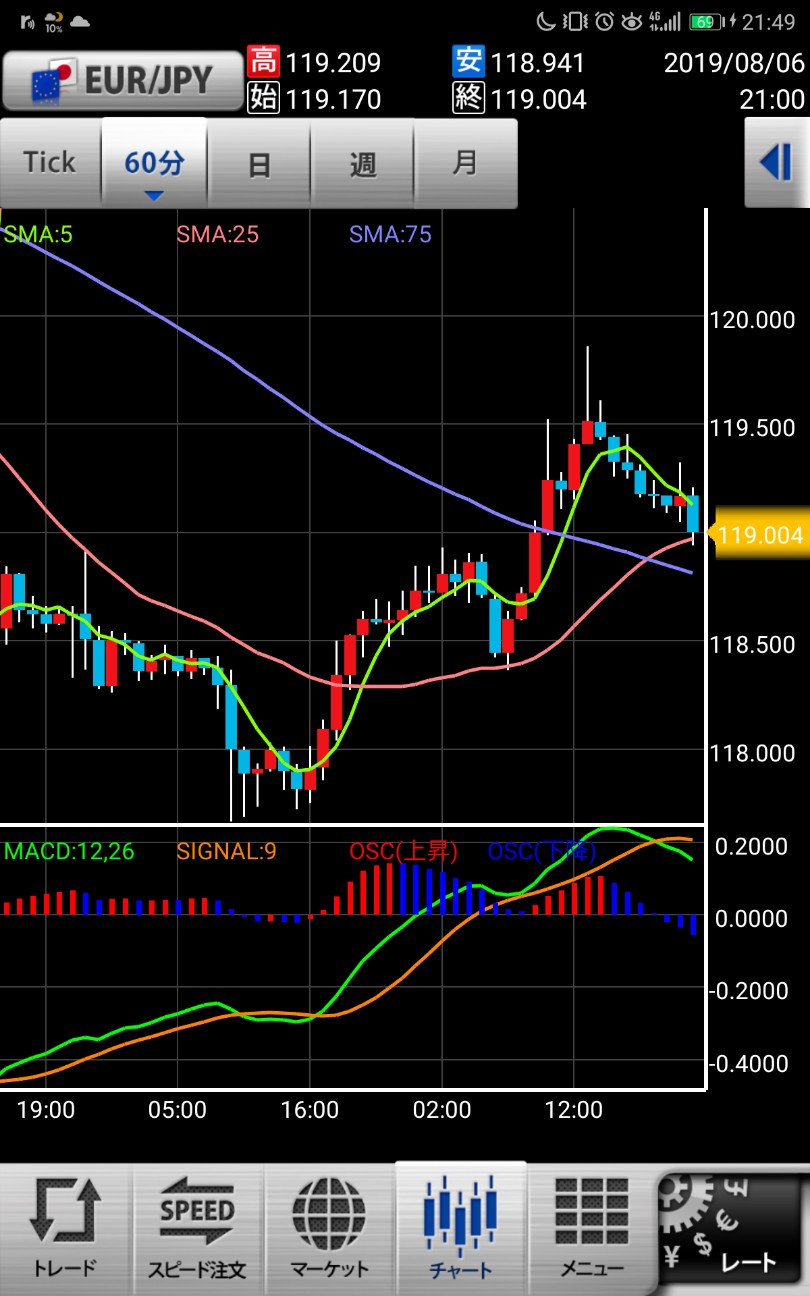The image size is (810, 1296).
Task: Tap the leftmost notification icon in status bar
Action: [x=27, y=21]
